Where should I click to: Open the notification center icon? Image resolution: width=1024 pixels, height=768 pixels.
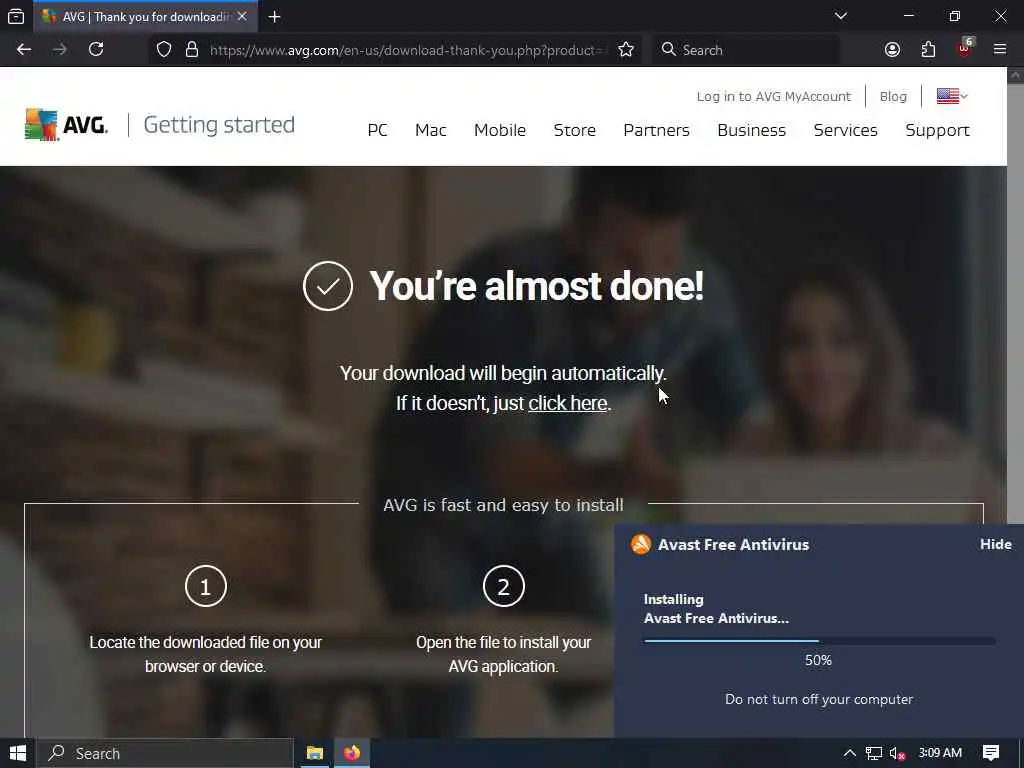[x=991, y=753]
